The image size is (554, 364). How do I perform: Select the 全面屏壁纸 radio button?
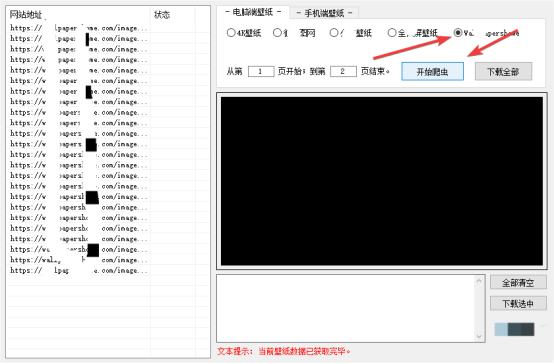412,33
